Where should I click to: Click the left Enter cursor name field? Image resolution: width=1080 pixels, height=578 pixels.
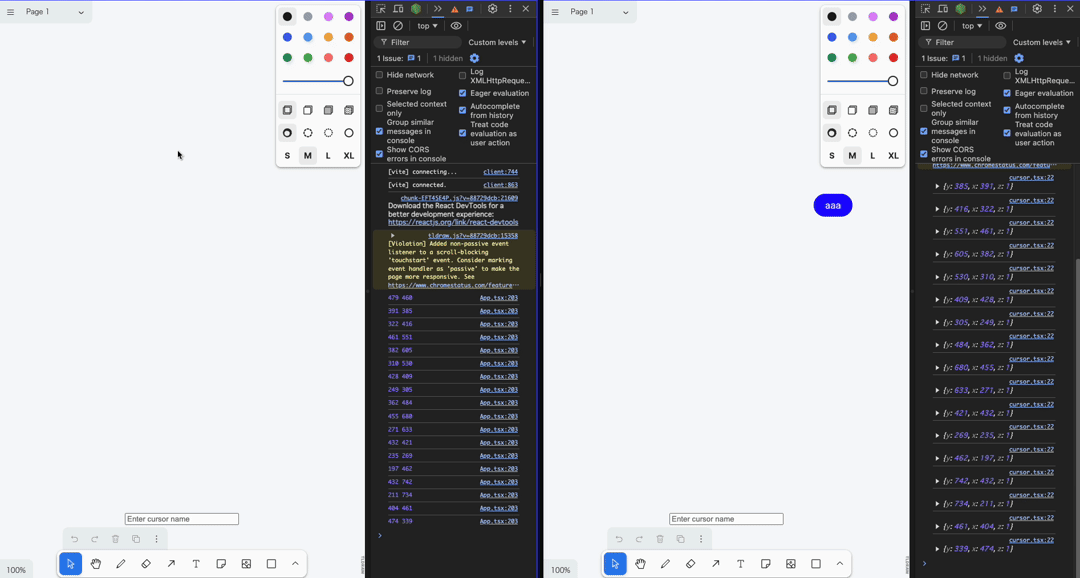coord(182,519)
